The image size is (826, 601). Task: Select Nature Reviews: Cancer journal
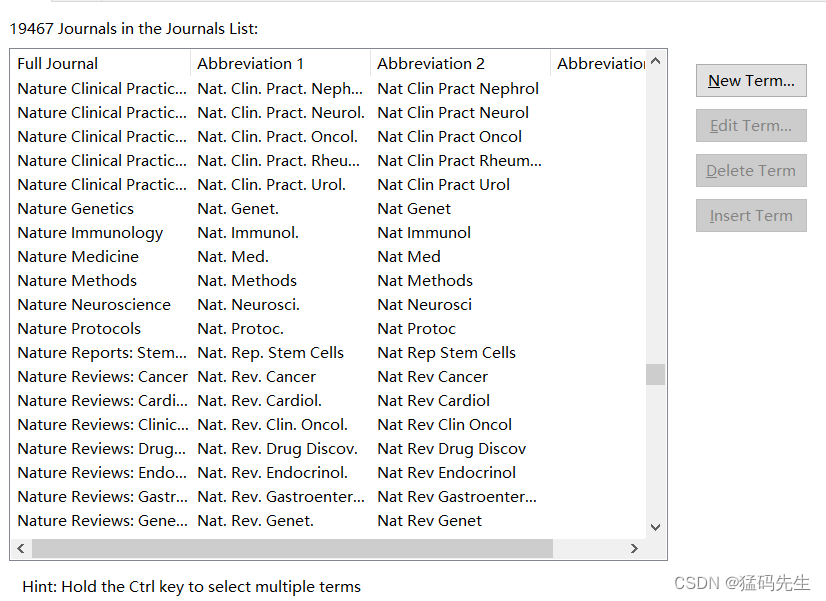pyautogui.click(x=102, y=377)
